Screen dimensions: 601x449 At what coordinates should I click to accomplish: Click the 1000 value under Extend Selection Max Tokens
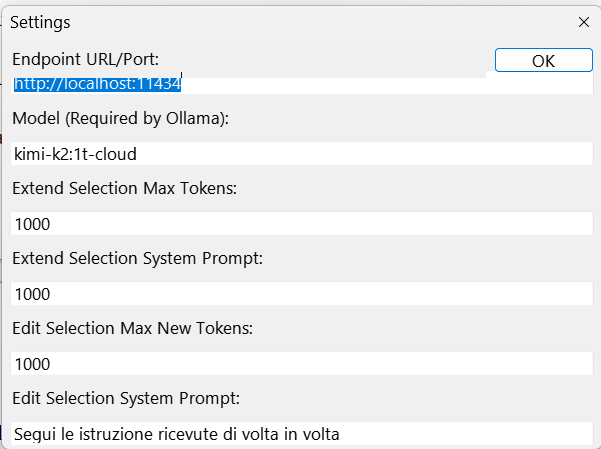point(32,224)
